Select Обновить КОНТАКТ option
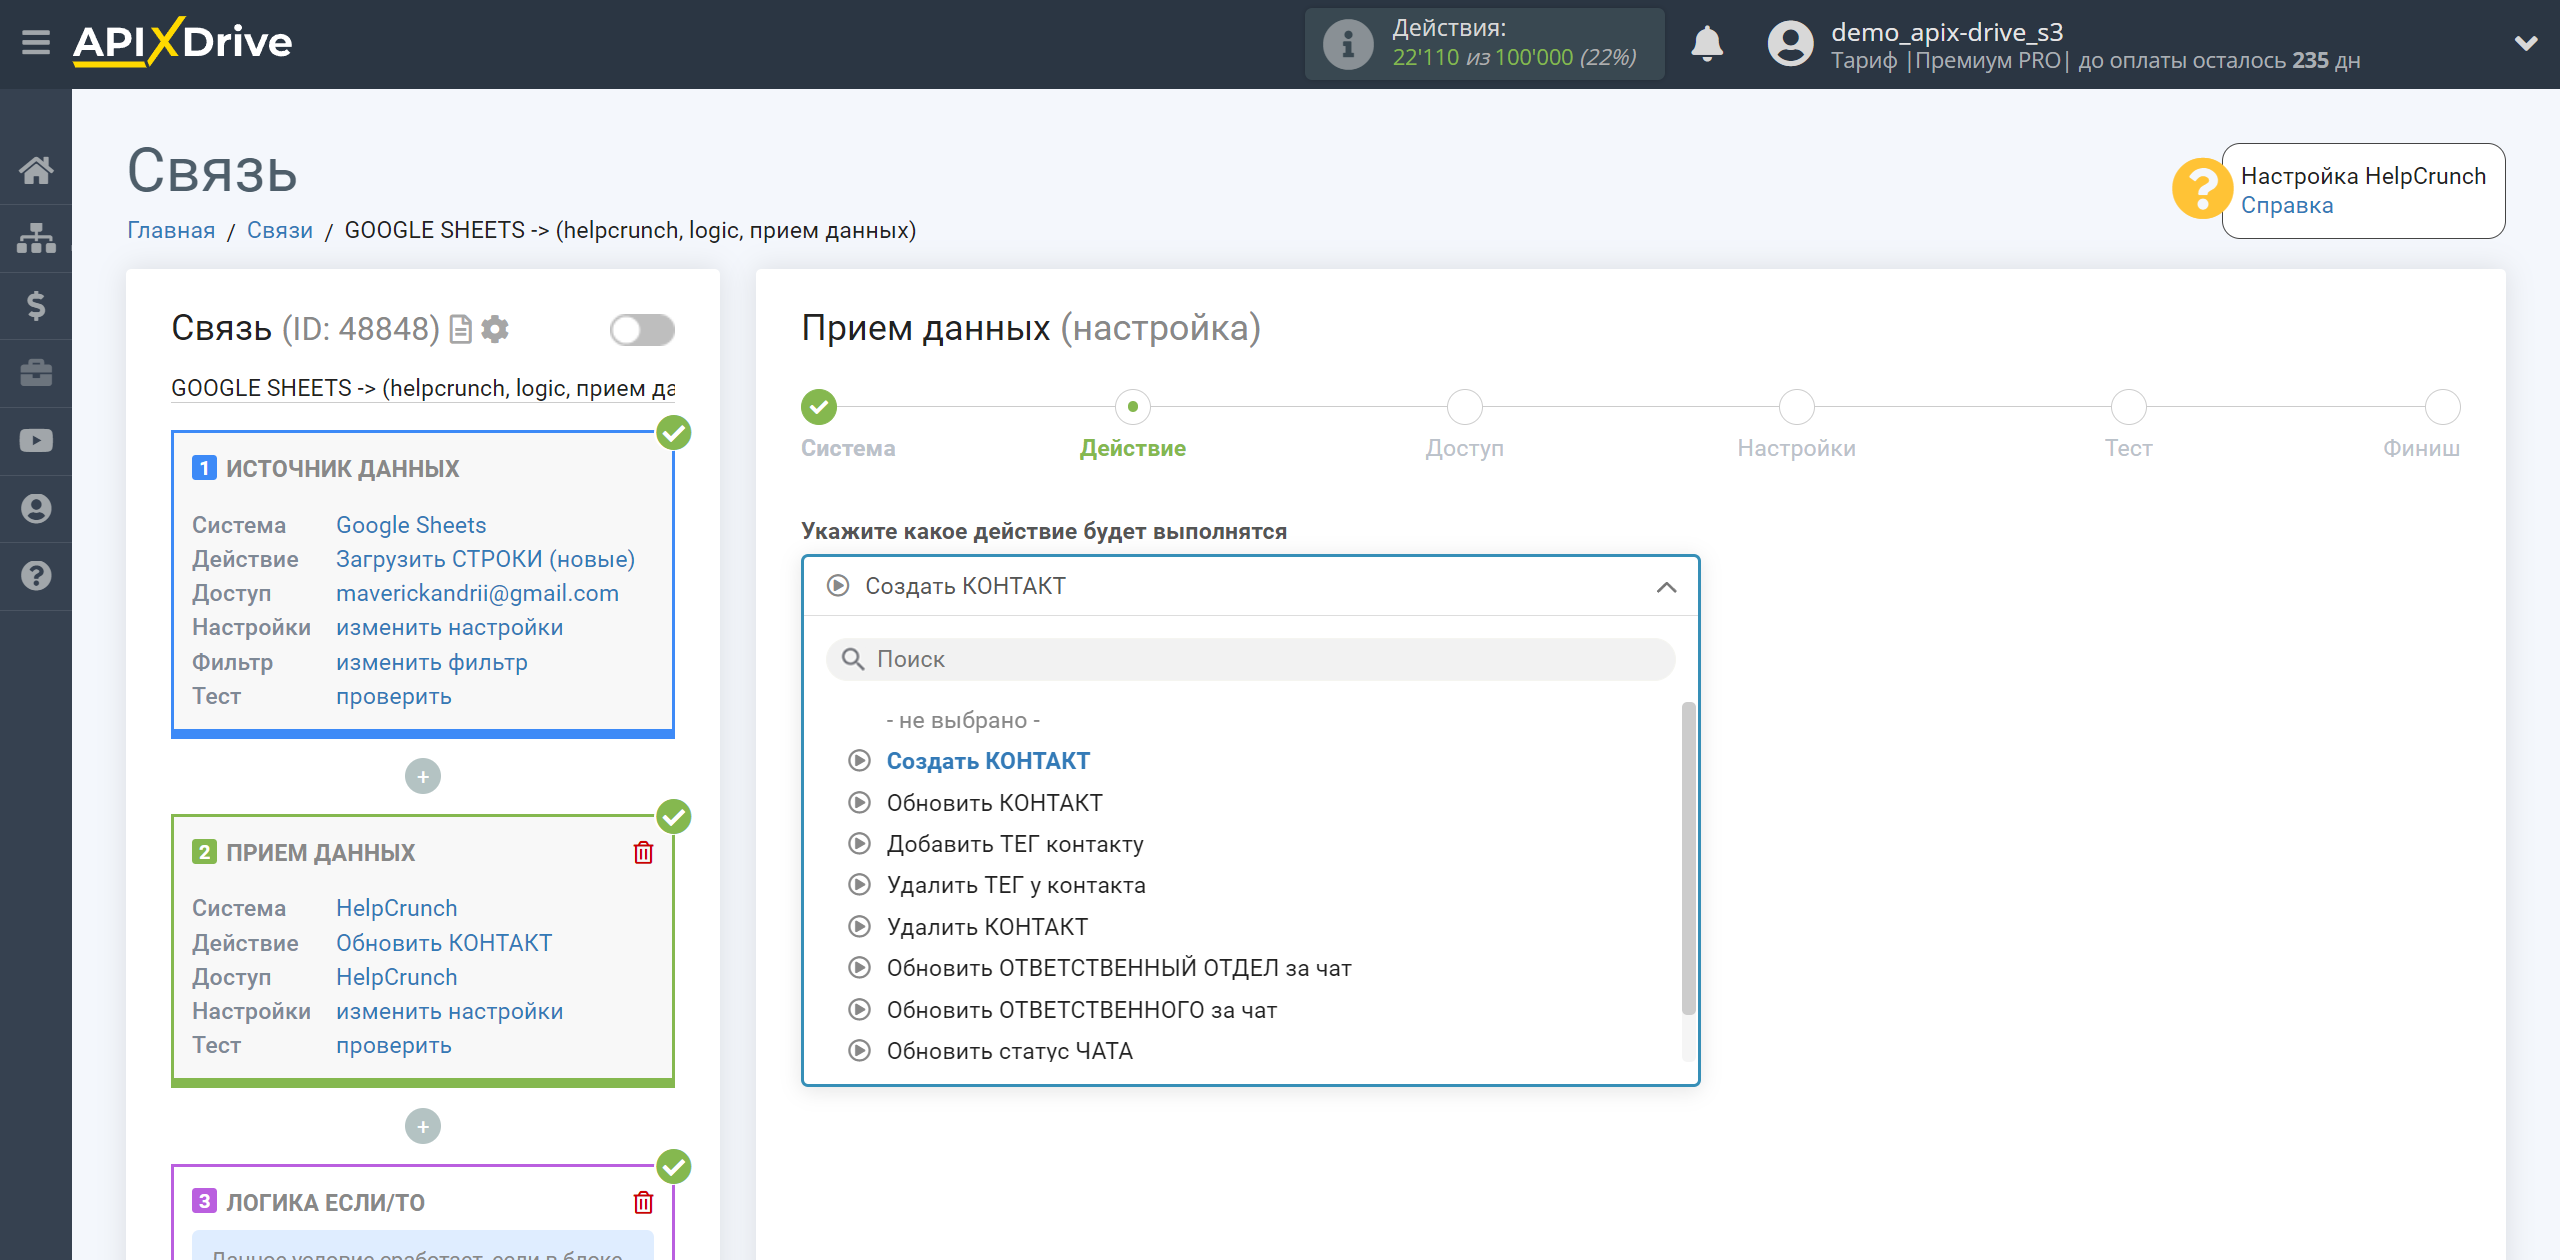The image size is (2560, 1260). coord(994,803)
